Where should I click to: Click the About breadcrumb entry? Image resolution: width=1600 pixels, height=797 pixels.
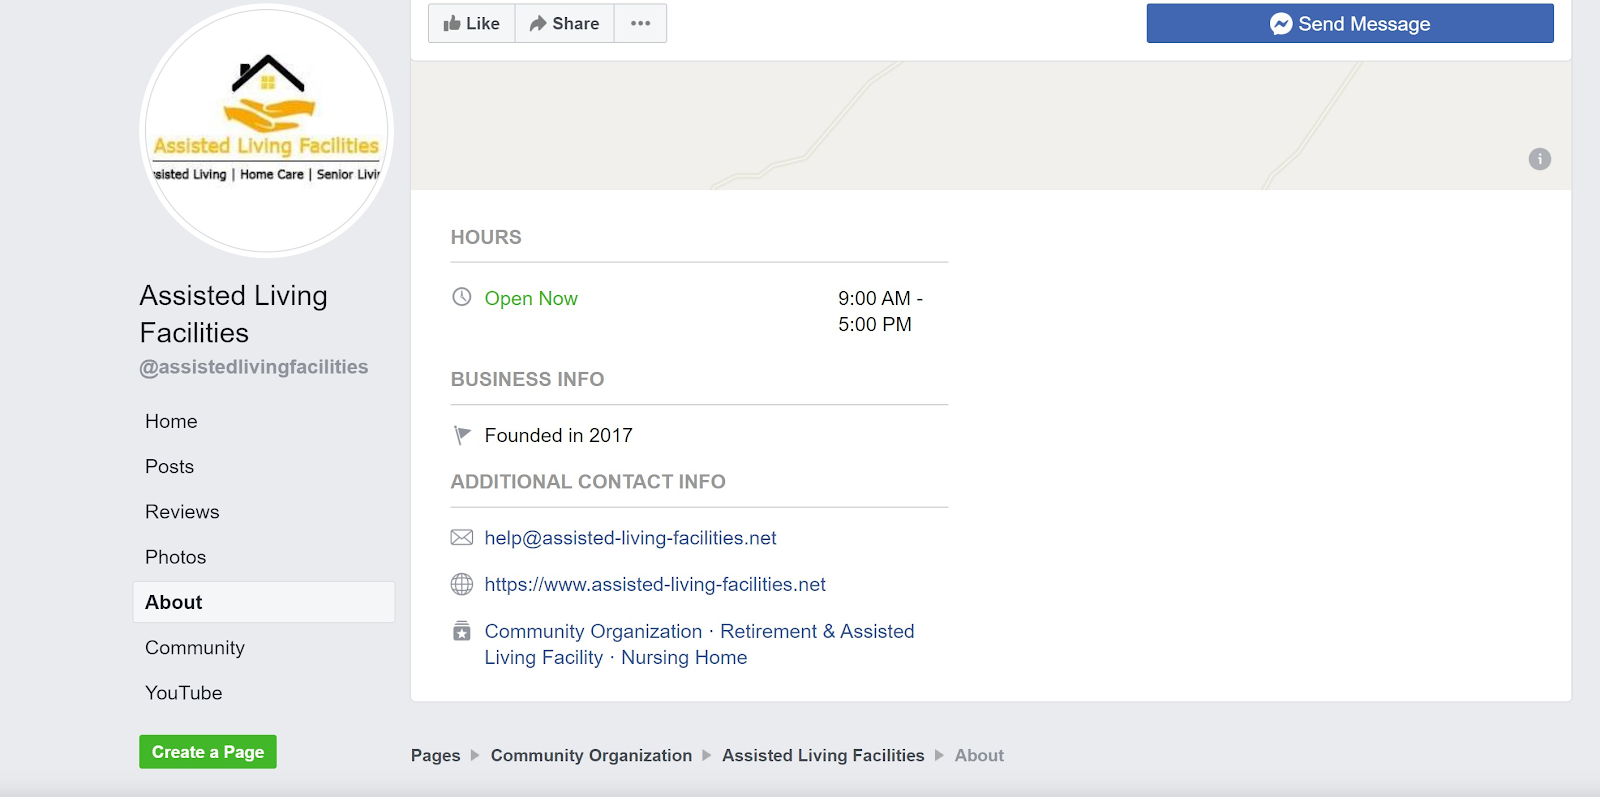click(979, 755)
